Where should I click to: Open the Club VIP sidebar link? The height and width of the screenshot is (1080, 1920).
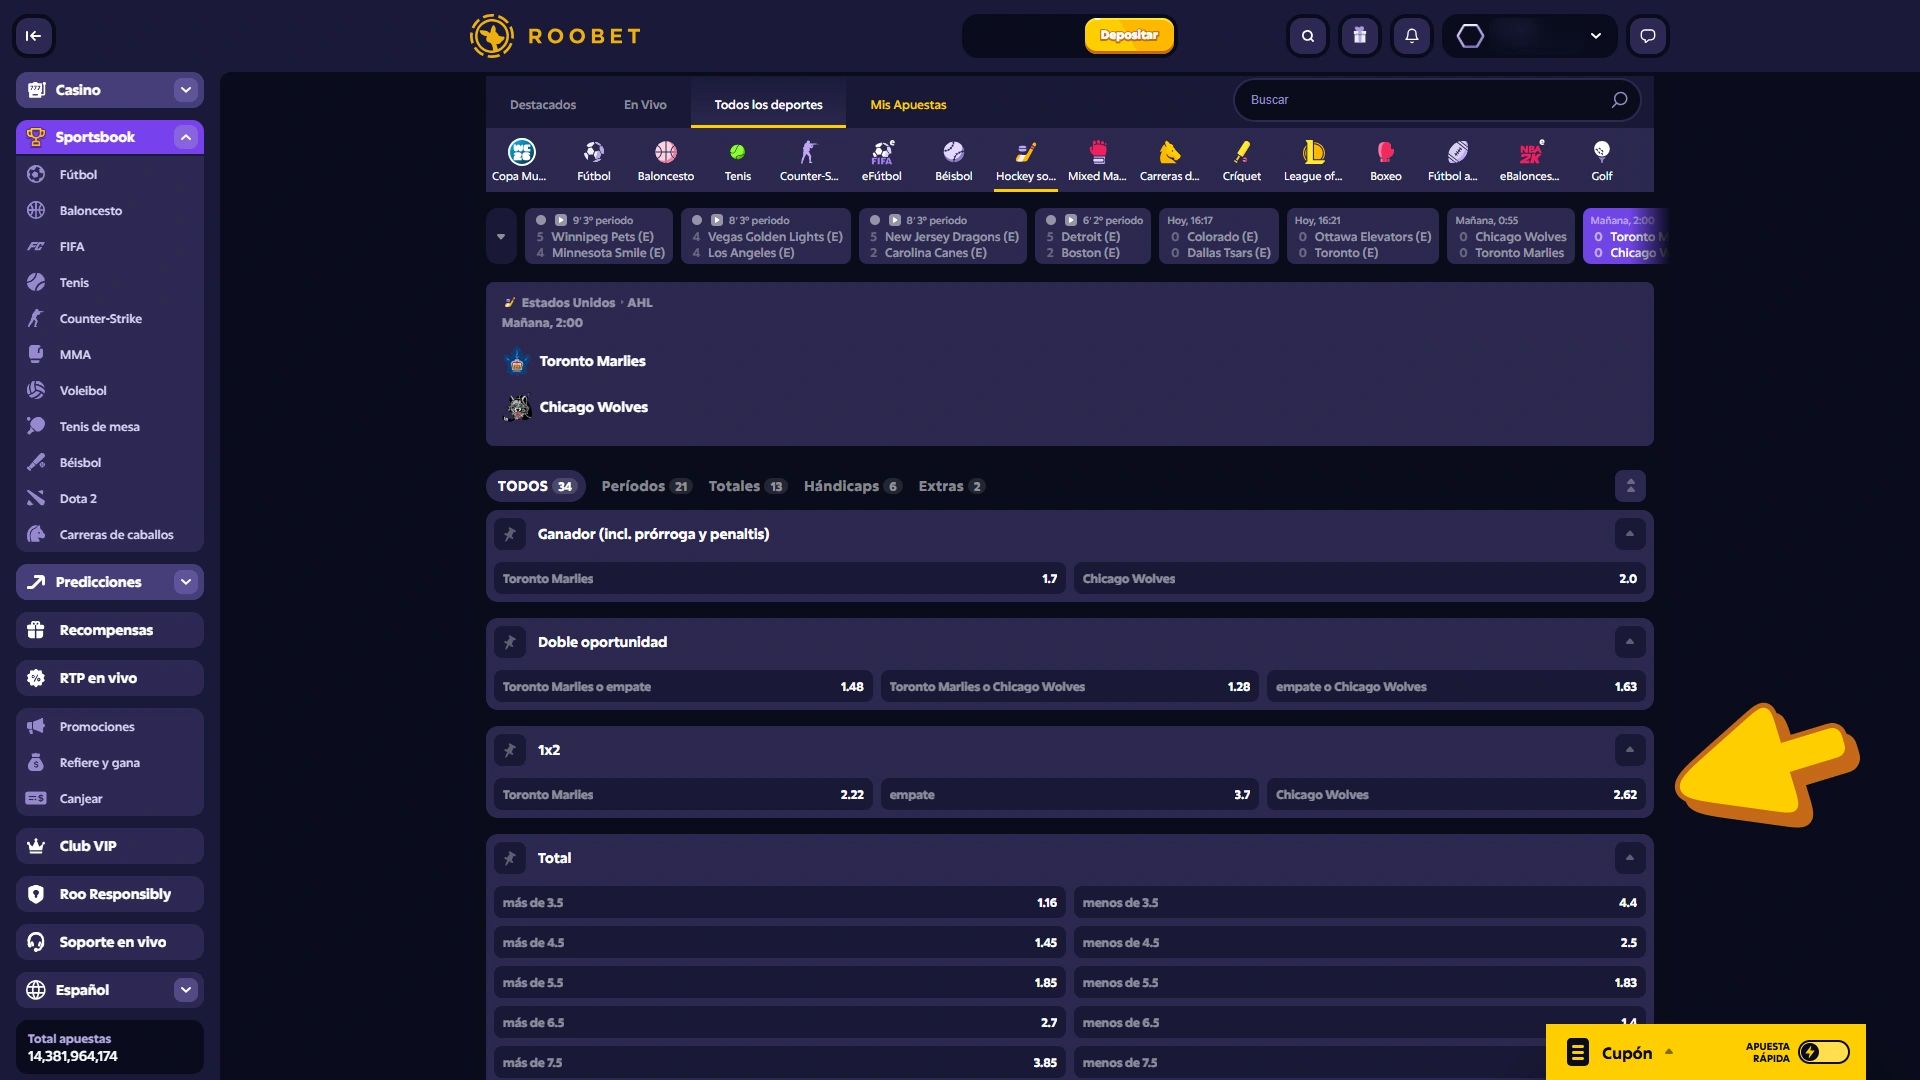(x=110, y=846)
